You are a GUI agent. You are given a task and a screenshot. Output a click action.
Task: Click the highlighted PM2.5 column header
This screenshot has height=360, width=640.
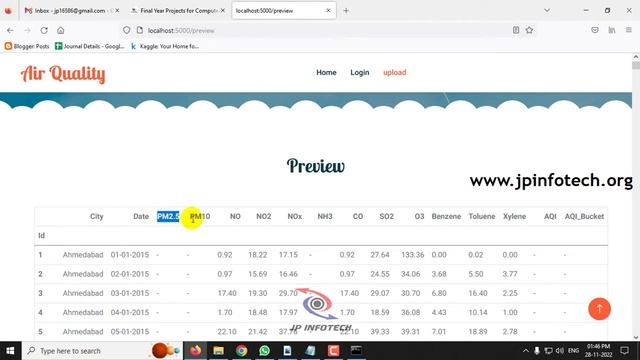(168, 216)
